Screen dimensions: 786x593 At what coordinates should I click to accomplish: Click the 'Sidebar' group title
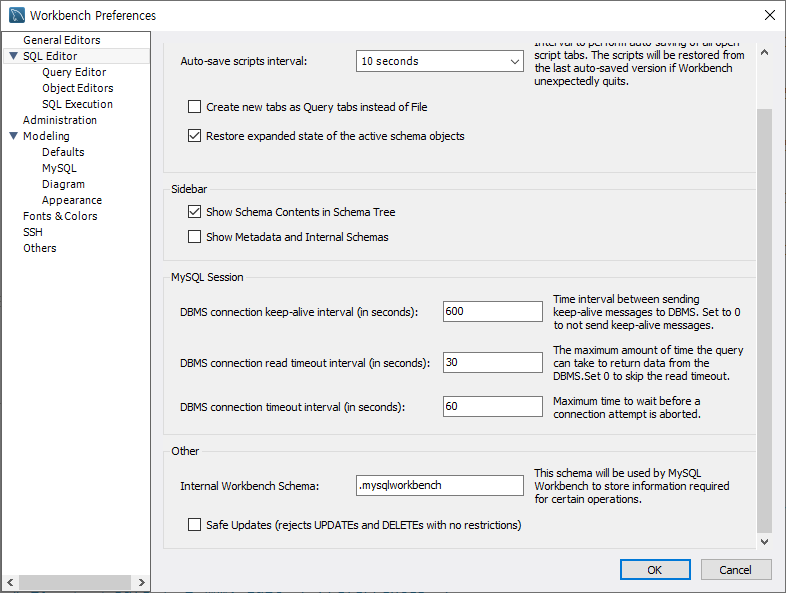[189, 189]
